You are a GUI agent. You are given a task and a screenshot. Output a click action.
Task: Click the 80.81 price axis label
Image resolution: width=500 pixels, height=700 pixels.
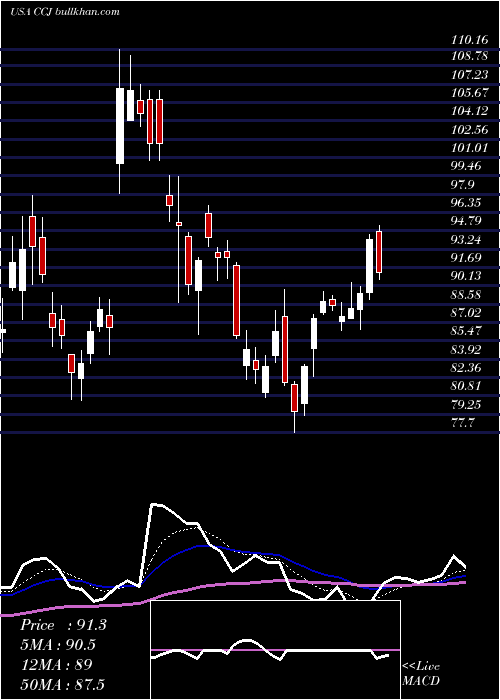point(466,386)
